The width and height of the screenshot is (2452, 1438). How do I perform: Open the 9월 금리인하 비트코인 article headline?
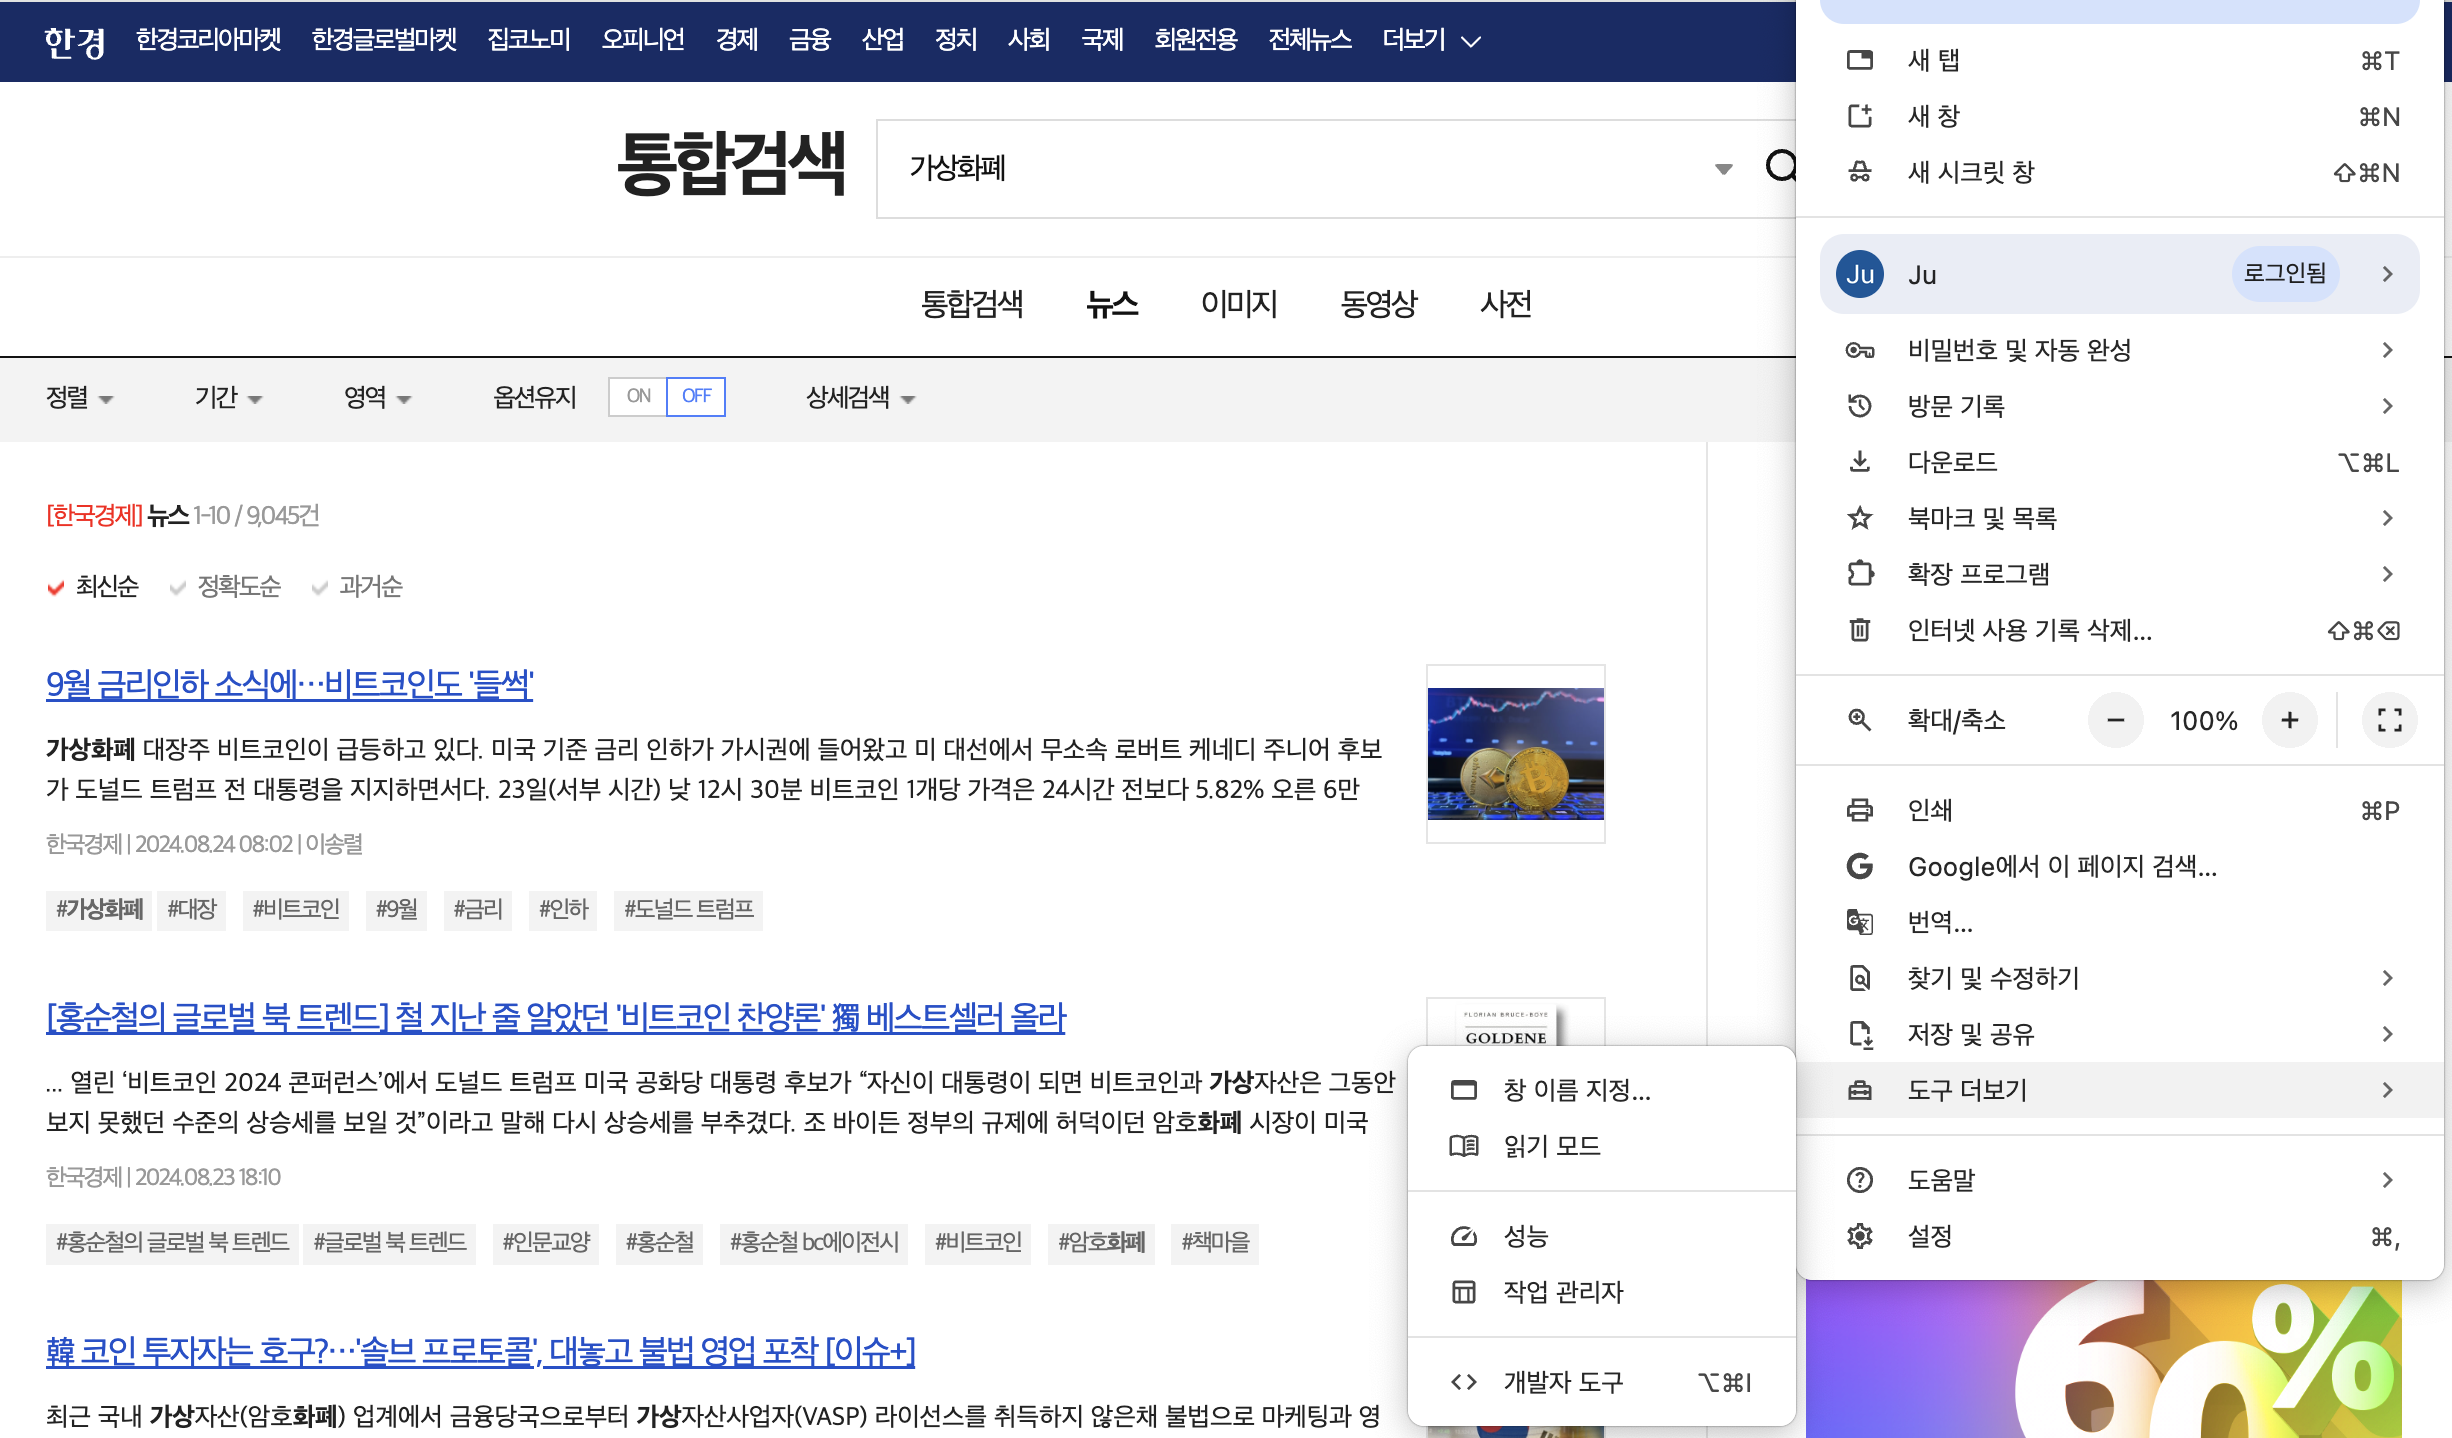point(289,684)
